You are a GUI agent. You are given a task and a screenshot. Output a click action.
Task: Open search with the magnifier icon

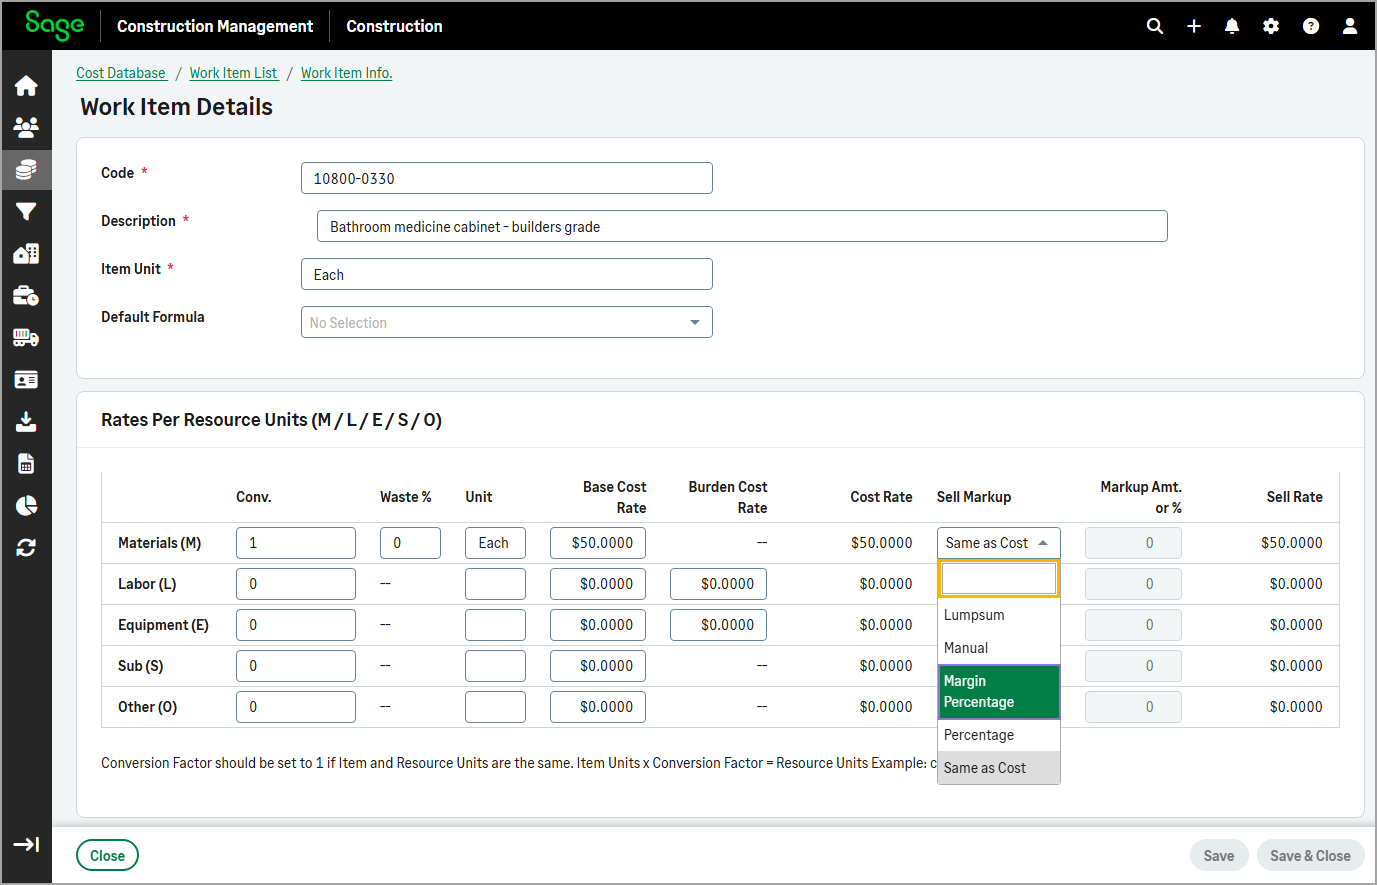(x=1155, y=26)
